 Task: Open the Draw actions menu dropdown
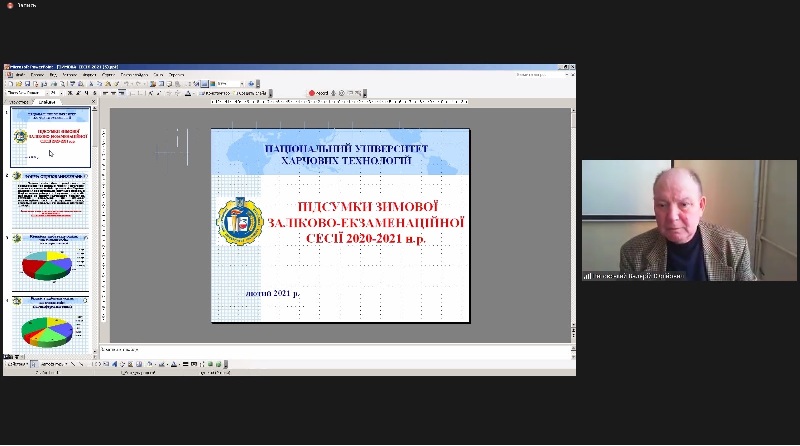click(x=17, y=364)
